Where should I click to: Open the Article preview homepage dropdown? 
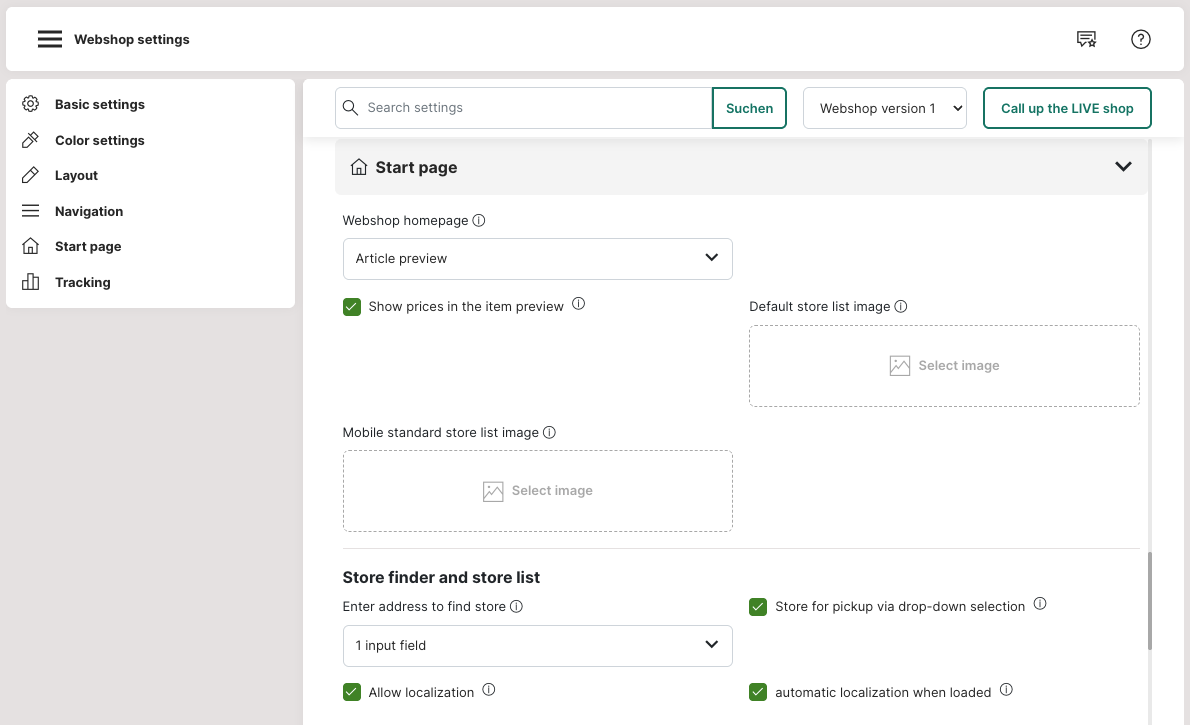coord(537,258)
